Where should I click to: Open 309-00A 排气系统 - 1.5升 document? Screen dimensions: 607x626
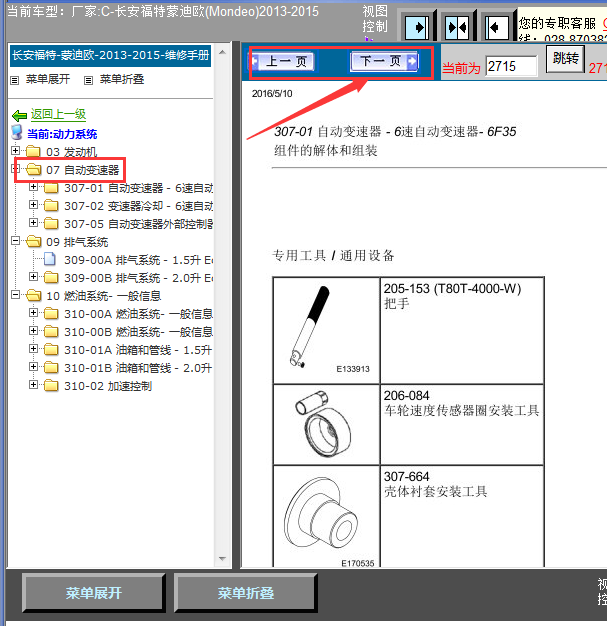(139, 260)
